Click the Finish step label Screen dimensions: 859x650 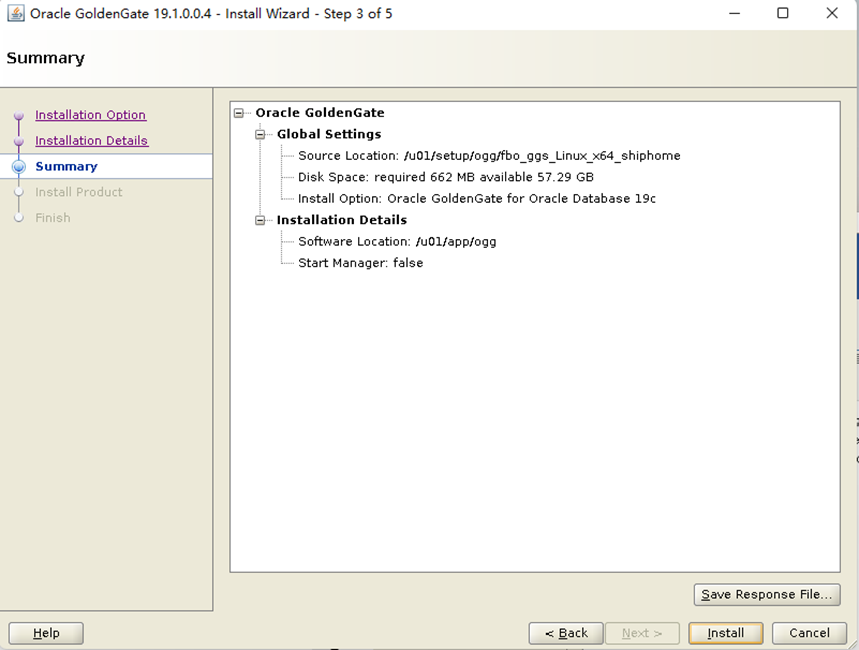pyautogui.click(x=53, y=218)
